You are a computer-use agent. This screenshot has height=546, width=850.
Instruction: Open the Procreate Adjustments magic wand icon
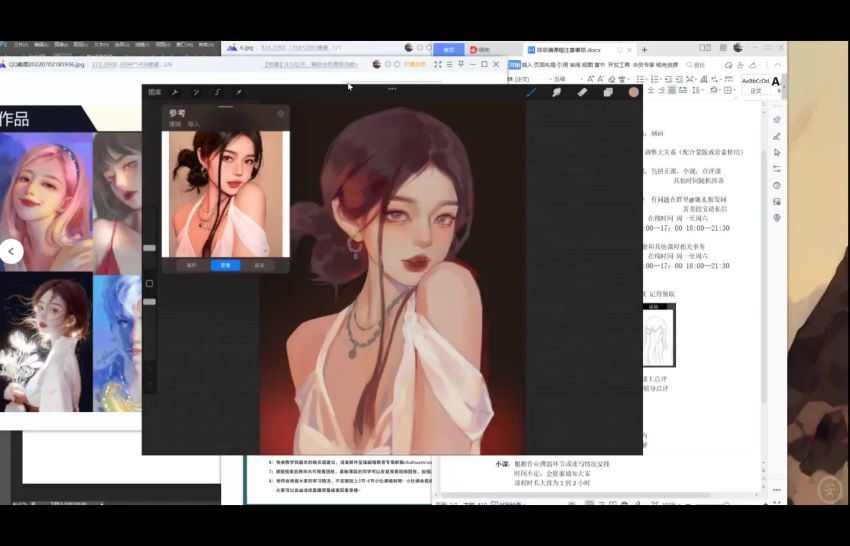(196, 92)
